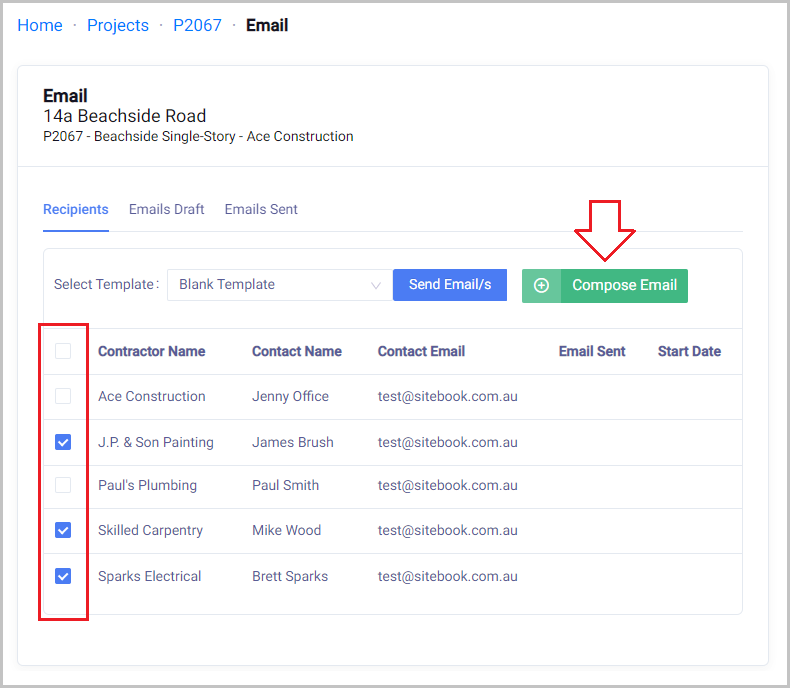
Task: Select the Paul's Plumbing checkbox
Action: point(63,485)
